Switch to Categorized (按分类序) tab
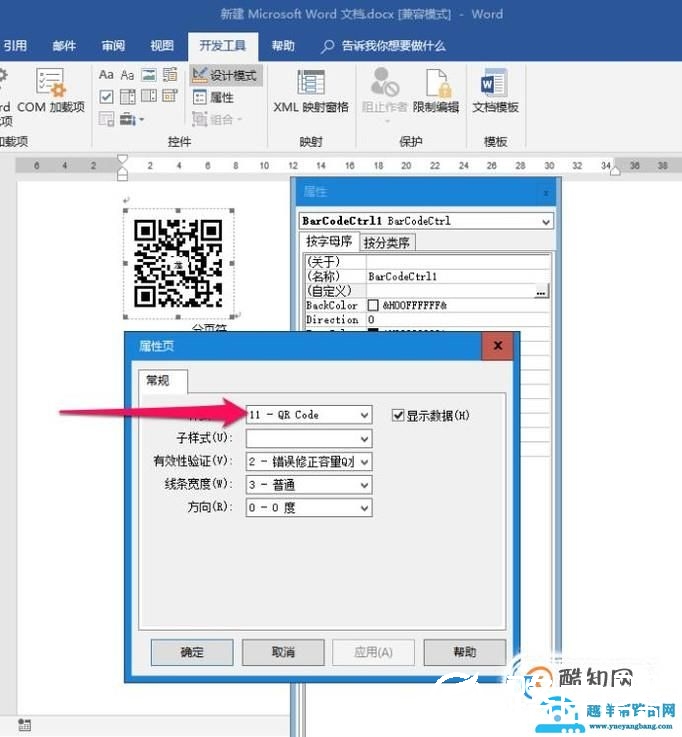 click(387, 243)
